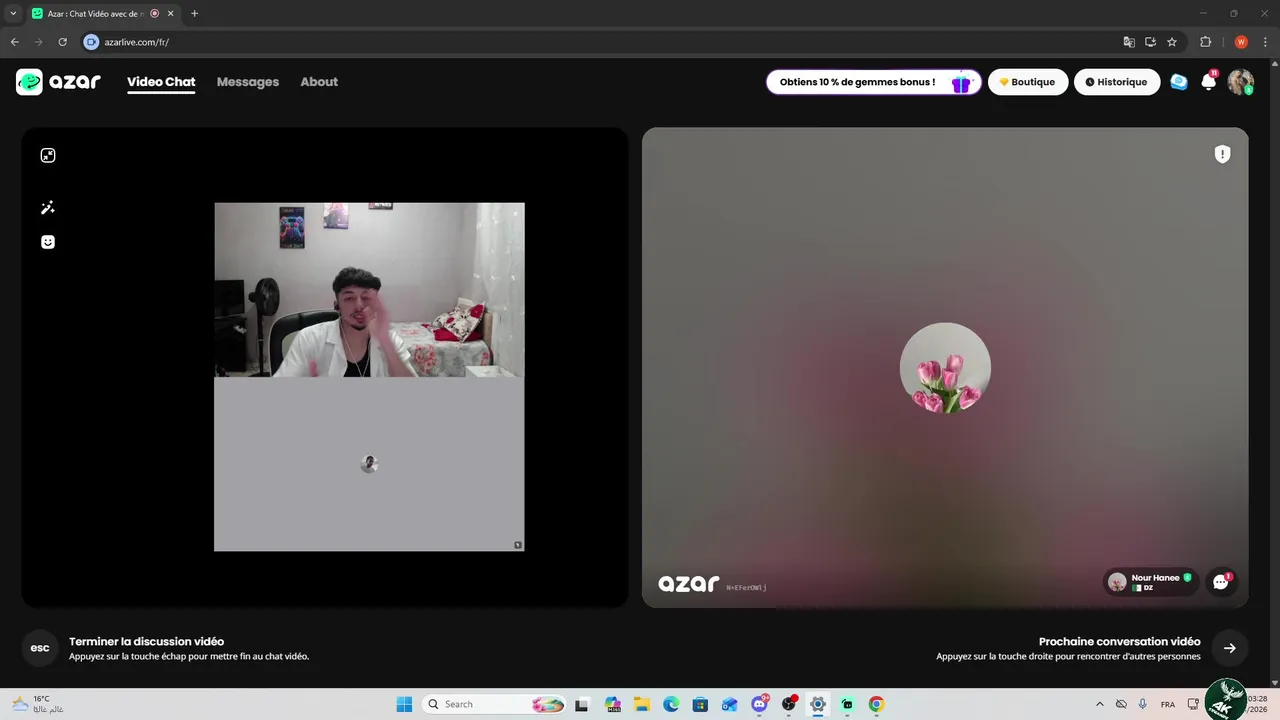Viewport: 1280px width, 720px height.
Task: Open the Chrome three-dot menu
Action: tap(1265, 42)
